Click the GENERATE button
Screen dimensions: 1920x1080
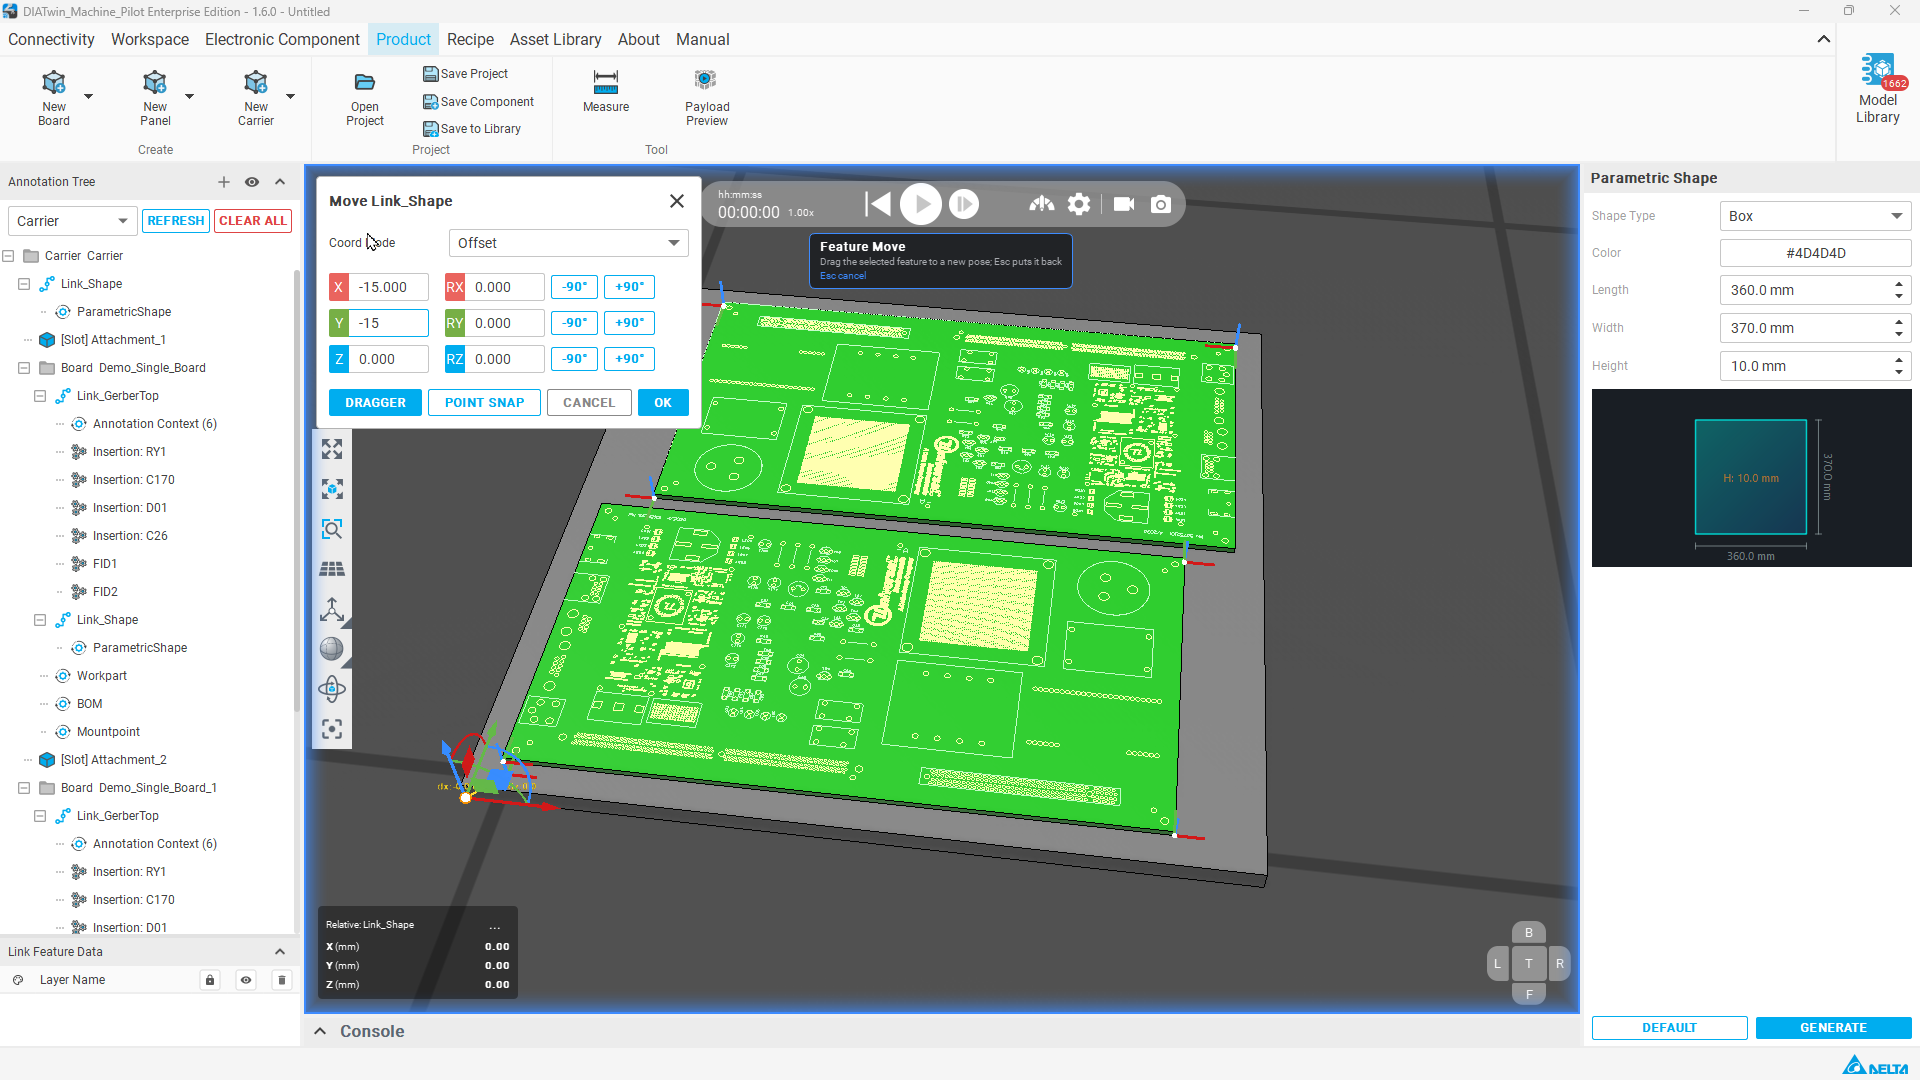tap(1834, 1028)
